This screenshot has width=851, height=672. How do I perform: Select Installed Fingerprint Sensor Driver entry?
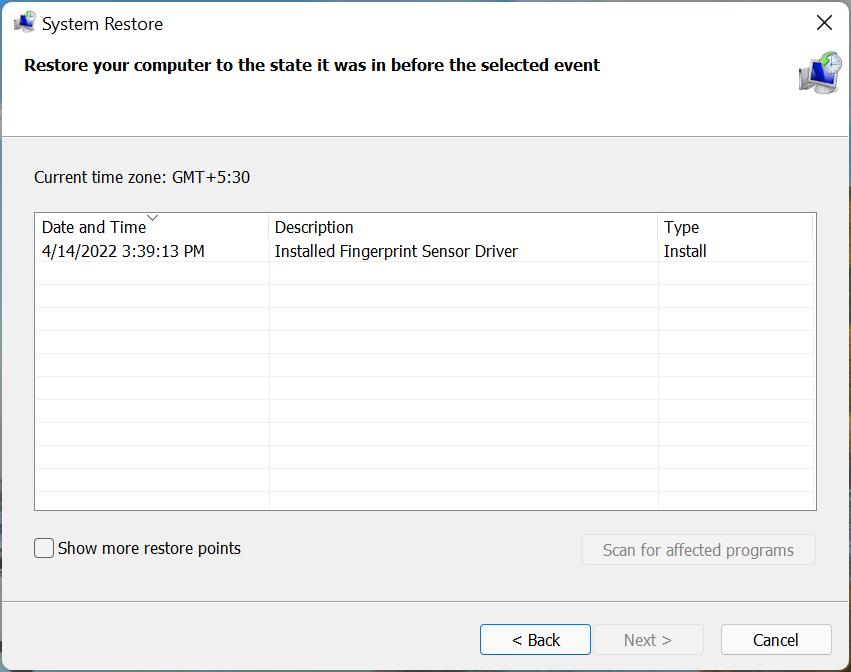(396, 251)
